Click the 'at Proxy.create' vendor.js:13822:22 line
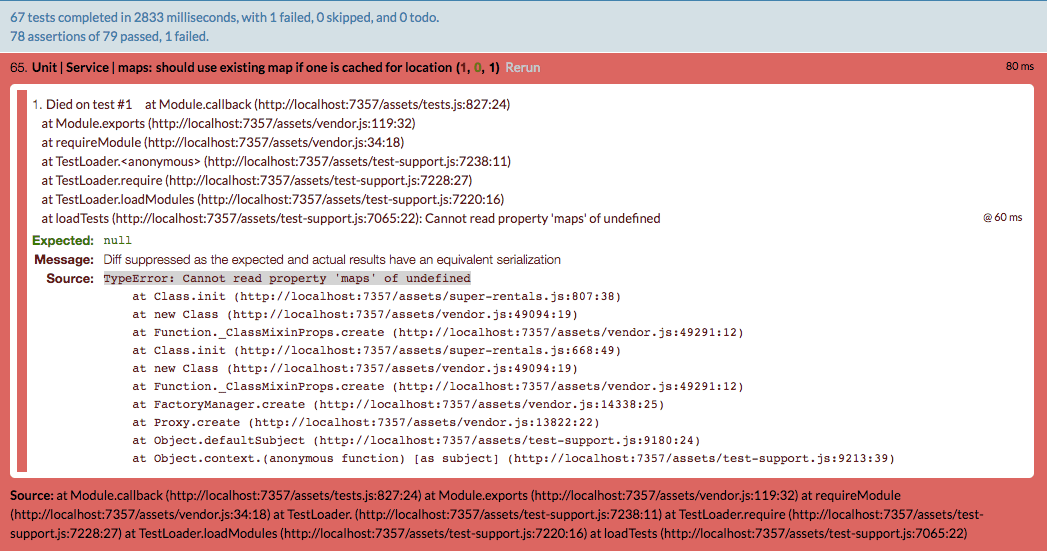 366,422
